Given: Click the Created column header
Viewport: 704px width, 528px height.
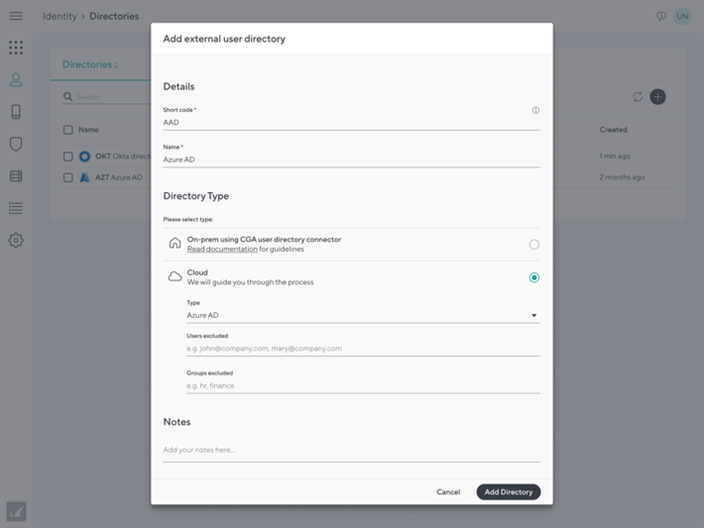Looking at the screenshot, I should click(613, 130).
